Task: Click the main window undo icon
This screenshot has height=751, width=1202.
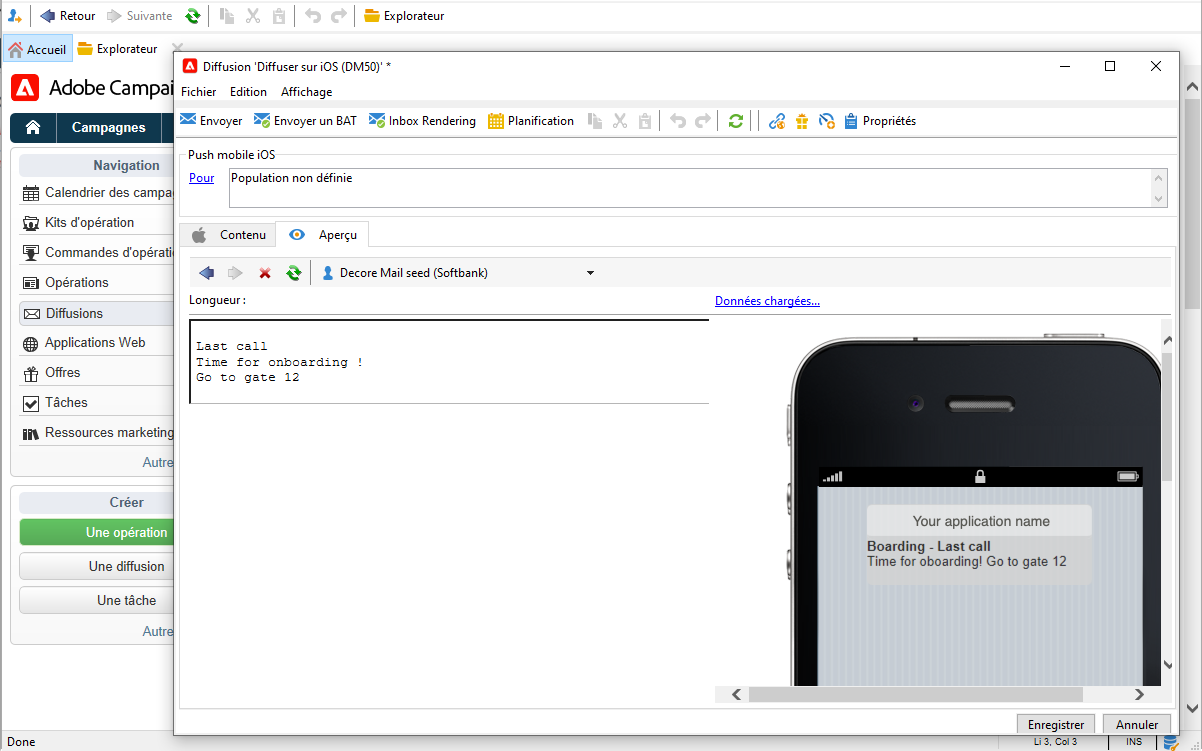Action: [x=313, y=16]
